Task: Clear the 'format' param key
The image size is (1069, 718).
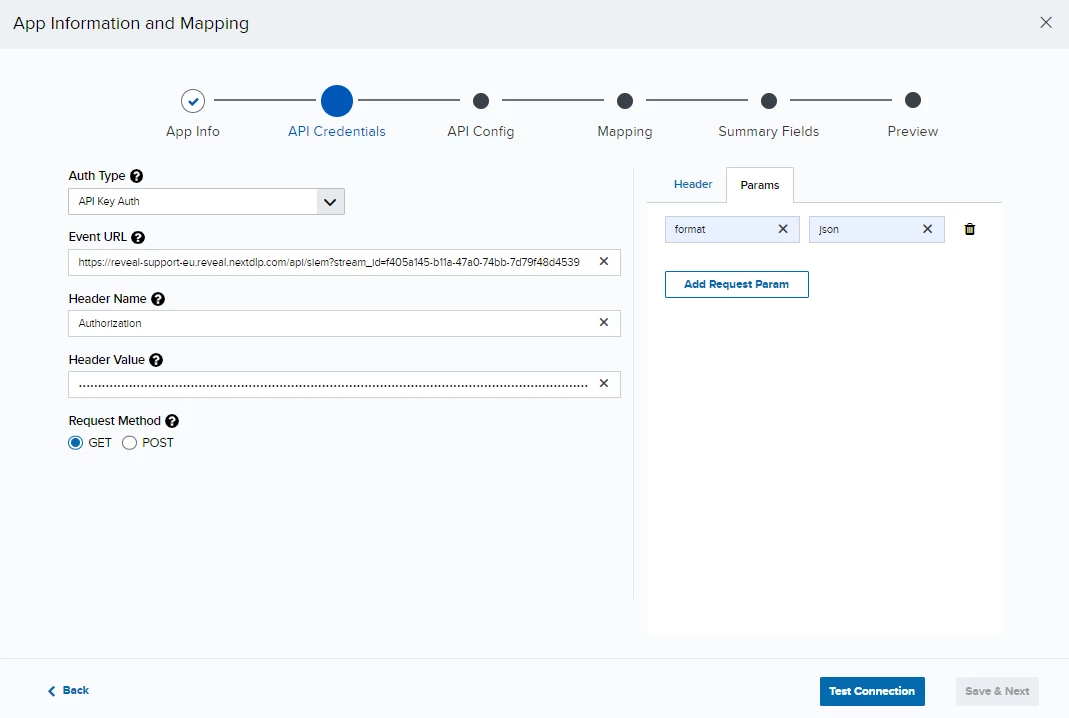Action: [783, 229]
